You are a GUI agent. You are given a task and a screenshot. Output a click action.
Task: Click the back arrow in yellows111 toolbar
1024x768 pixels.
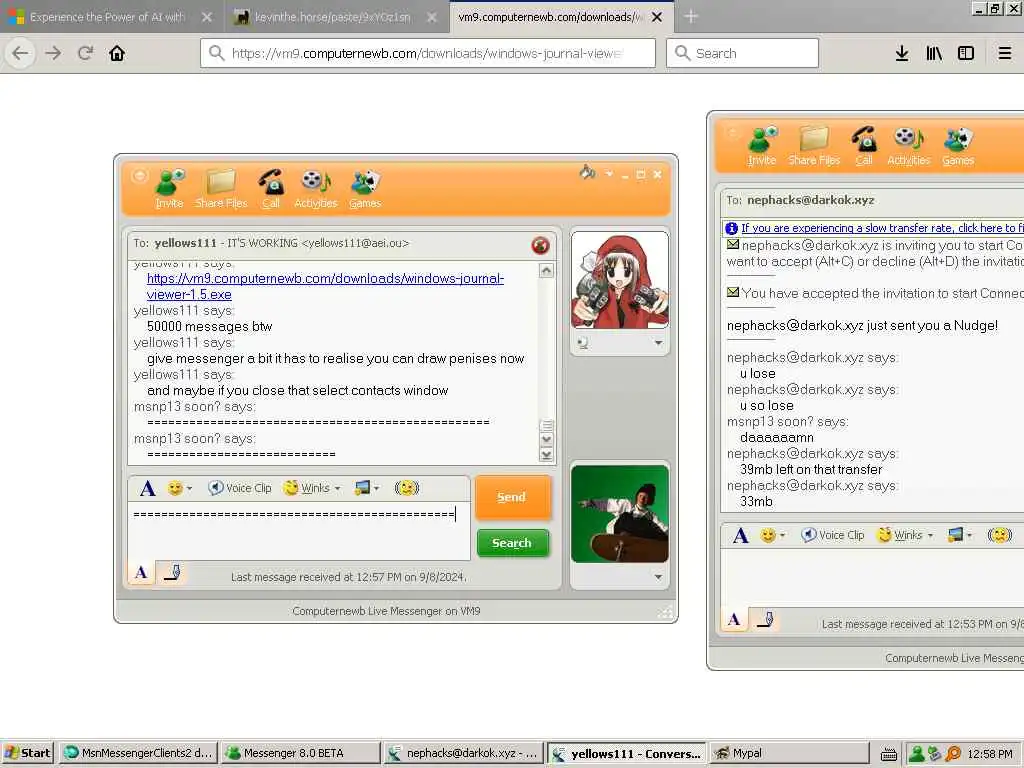(x=139, y=176)
